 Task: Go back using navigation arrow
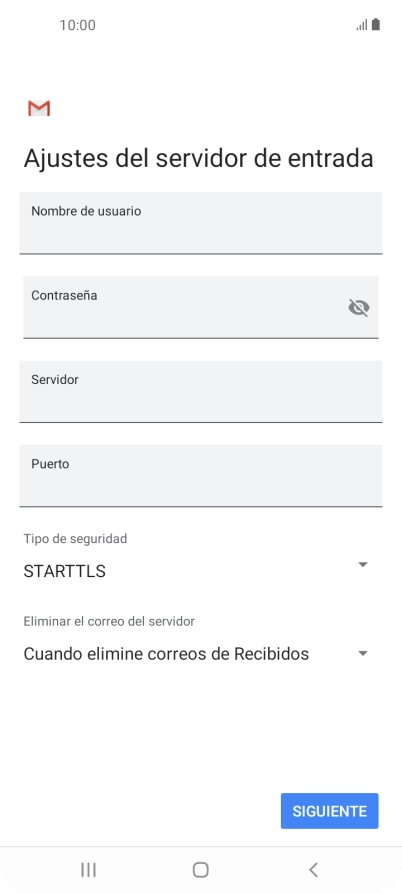[x=313, y=870]
